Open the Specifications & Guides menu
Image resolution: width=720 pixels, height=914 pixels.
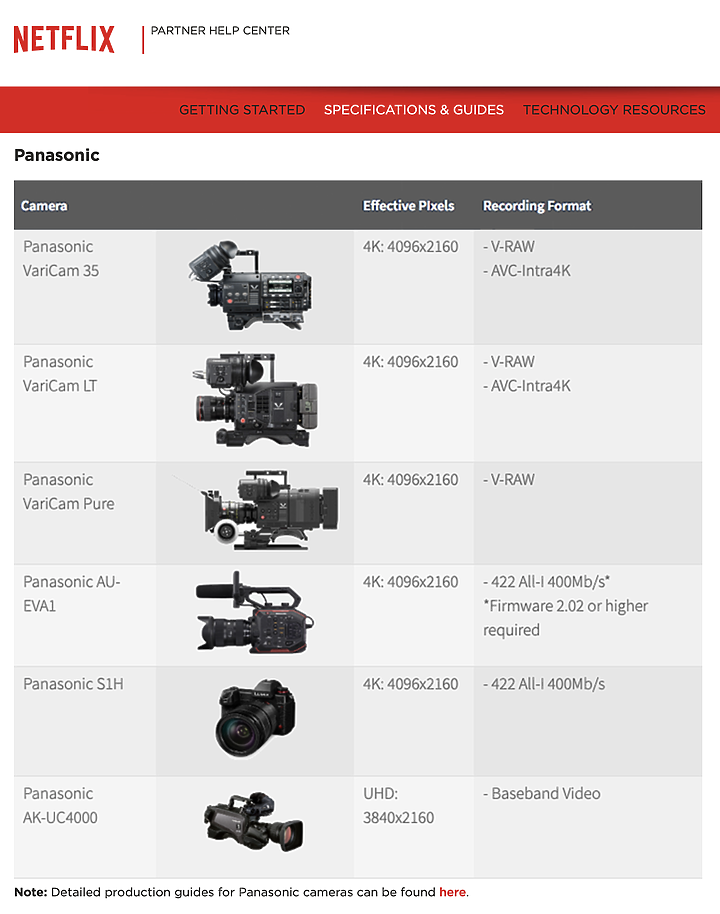click(x=413, y=110)
